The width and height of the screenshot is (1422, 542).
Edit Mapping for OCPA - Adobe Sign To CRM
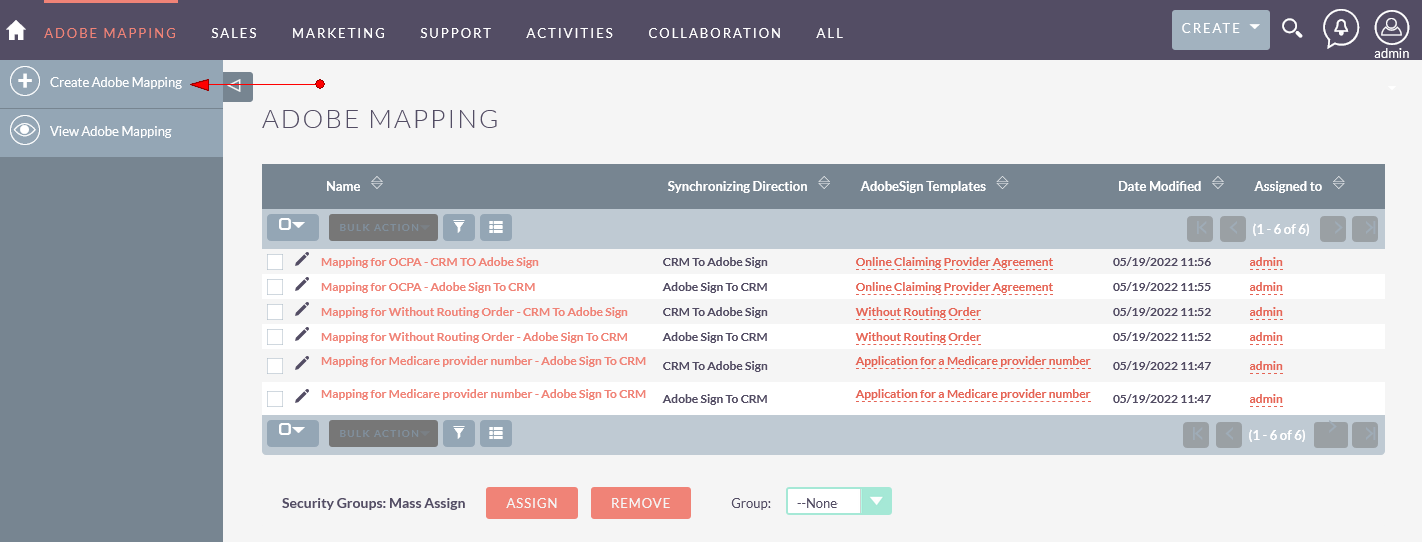(x=302, y=284)
